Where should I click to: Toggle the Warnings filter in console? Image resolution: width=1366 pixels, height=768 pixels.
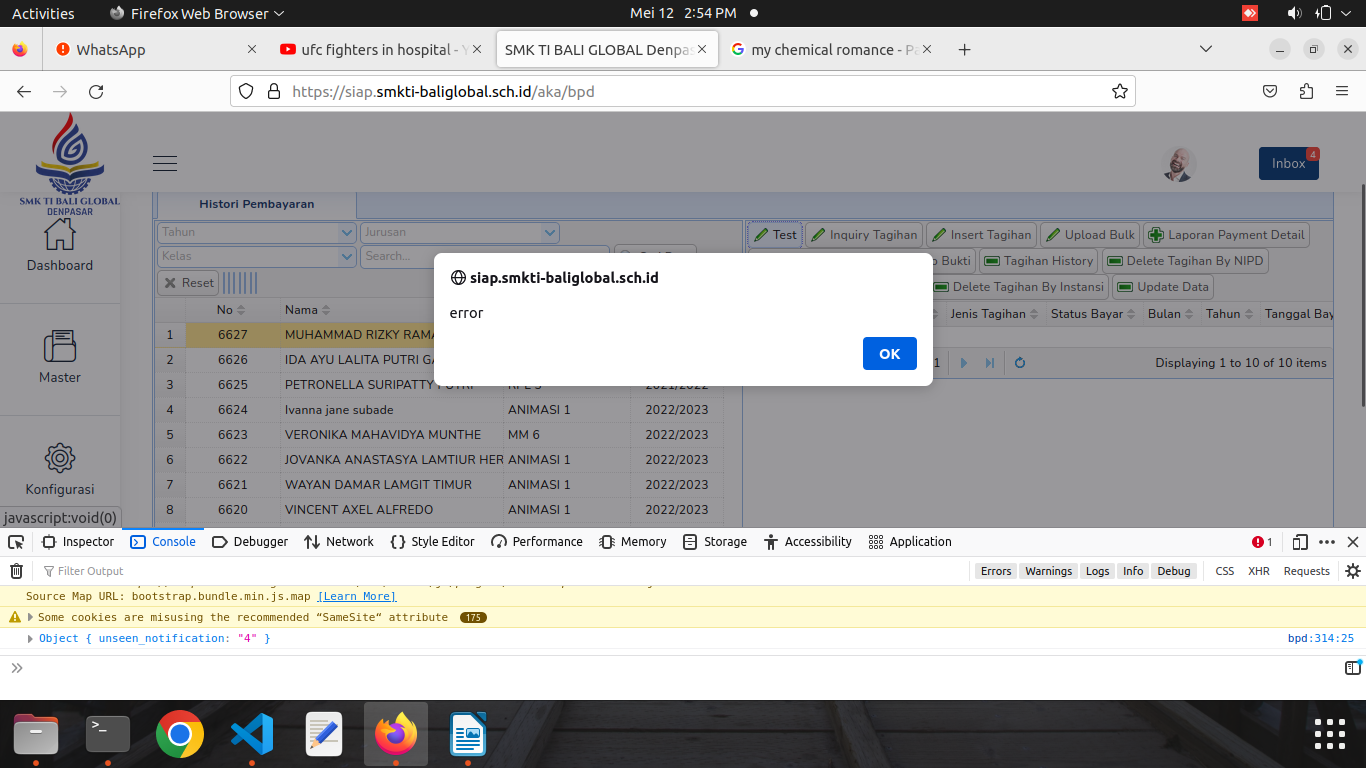1048,571
